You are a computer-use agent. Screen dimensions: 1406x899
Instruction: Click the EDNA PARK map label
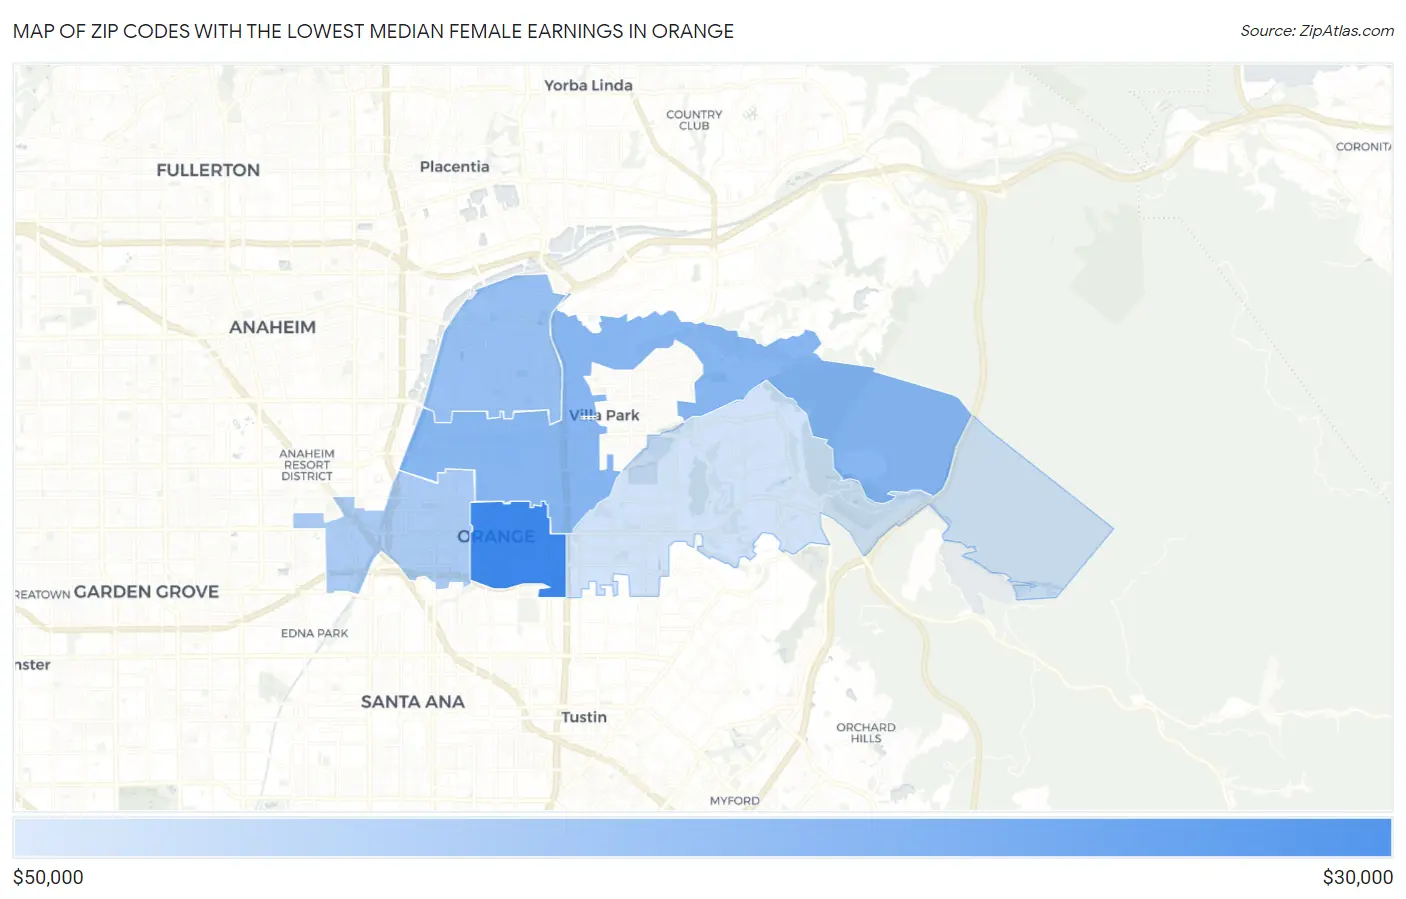[x=314, y=633]
